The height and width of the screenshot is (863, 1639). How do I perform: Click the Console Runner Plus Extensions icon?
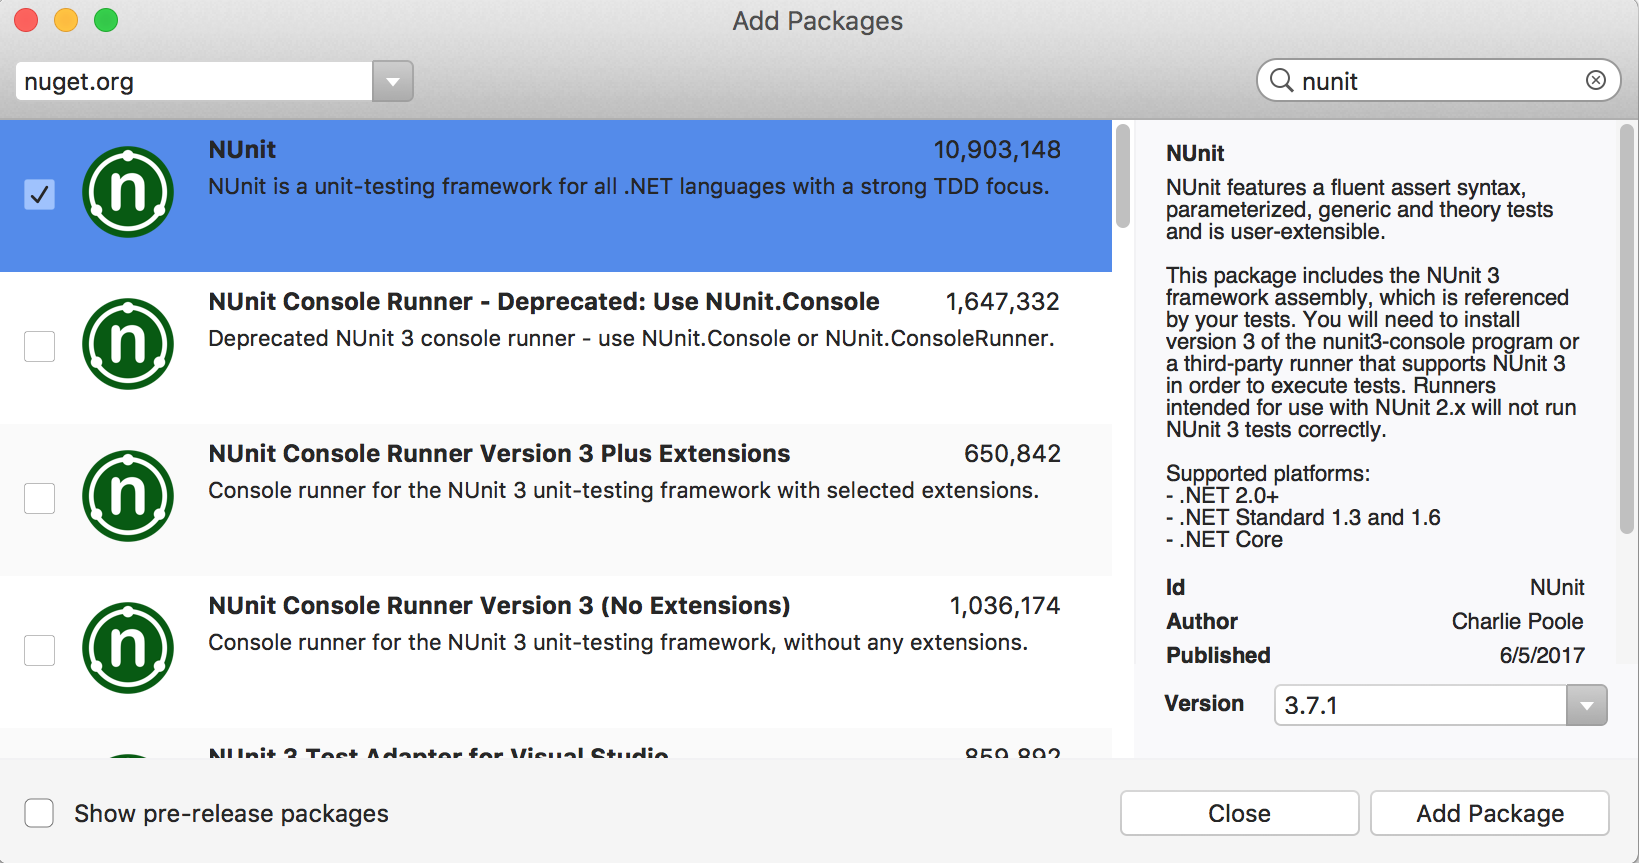pyautogui.click(x=128, y=496)
